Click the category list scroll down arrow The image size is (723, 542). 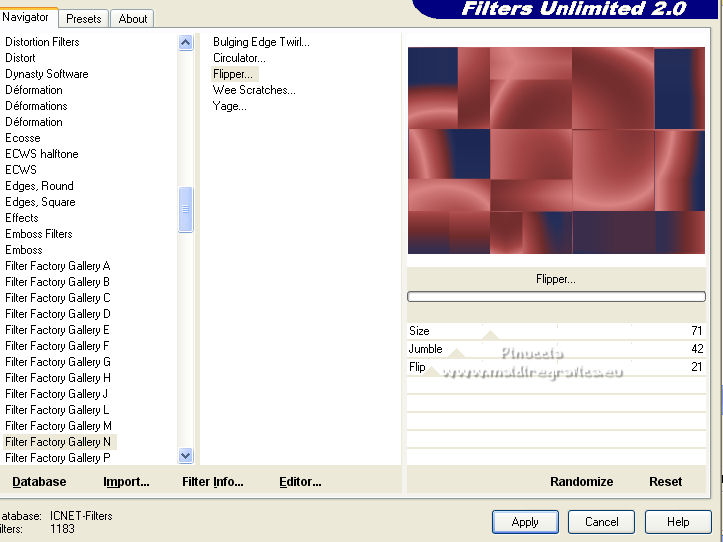coord(185,456)
